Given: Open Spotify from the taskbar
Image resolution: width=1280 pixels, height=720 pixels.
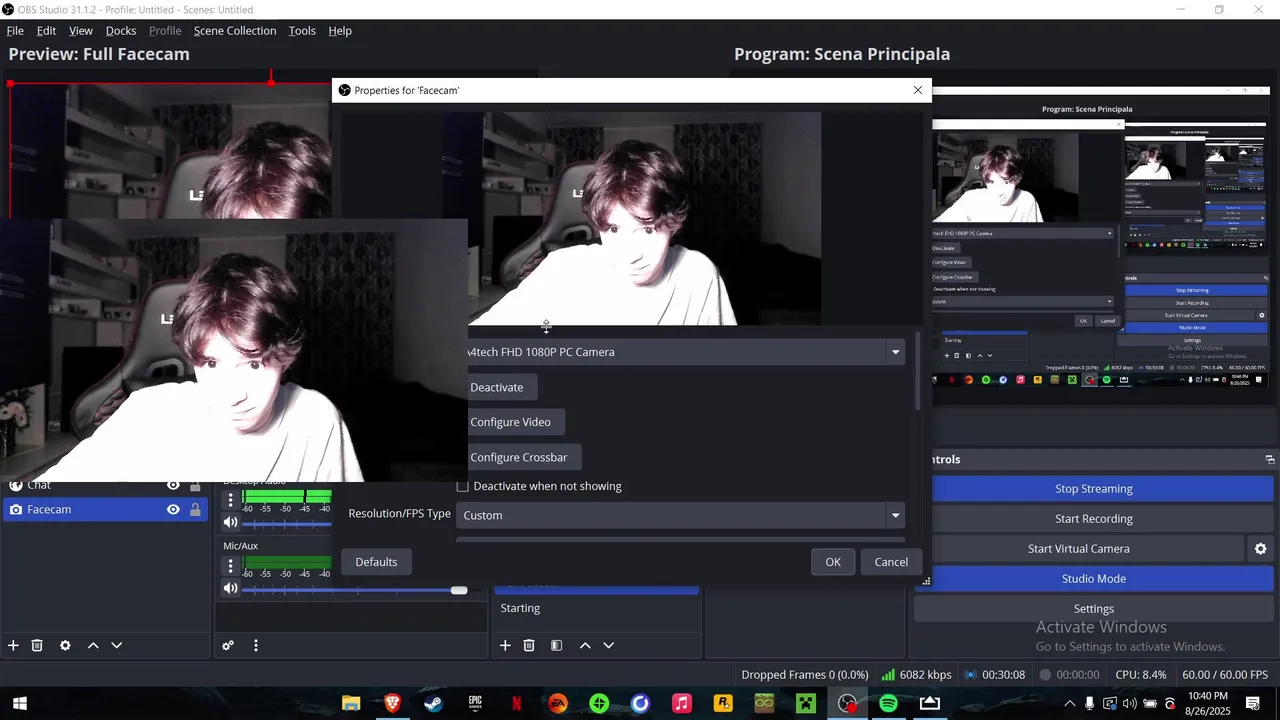Looking at the screenshot, I should (888, 703).
